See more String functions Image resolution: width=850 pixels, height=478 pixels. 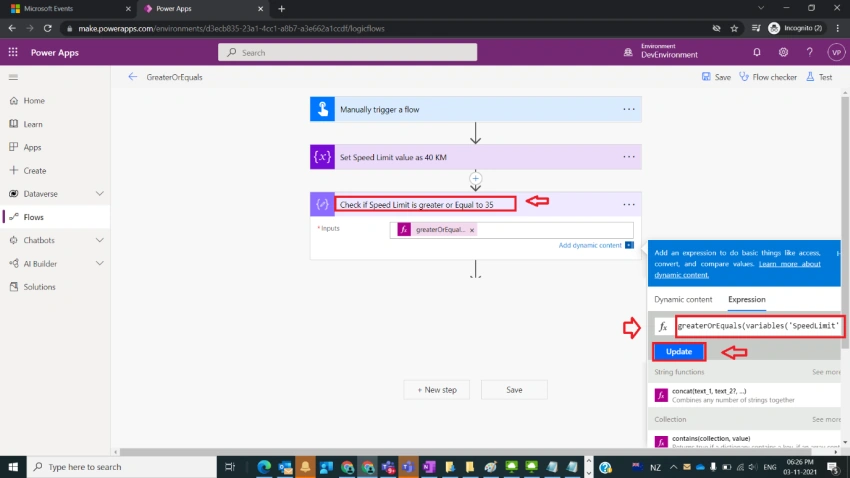826,372
